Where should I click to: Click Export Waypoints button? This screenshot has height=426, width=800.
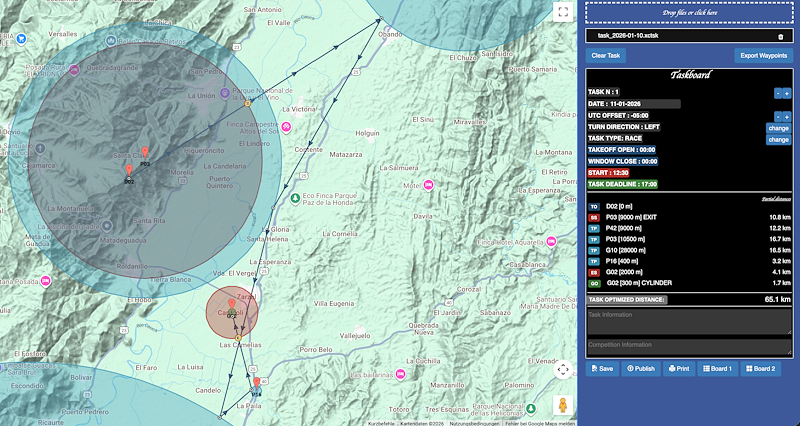764,56
